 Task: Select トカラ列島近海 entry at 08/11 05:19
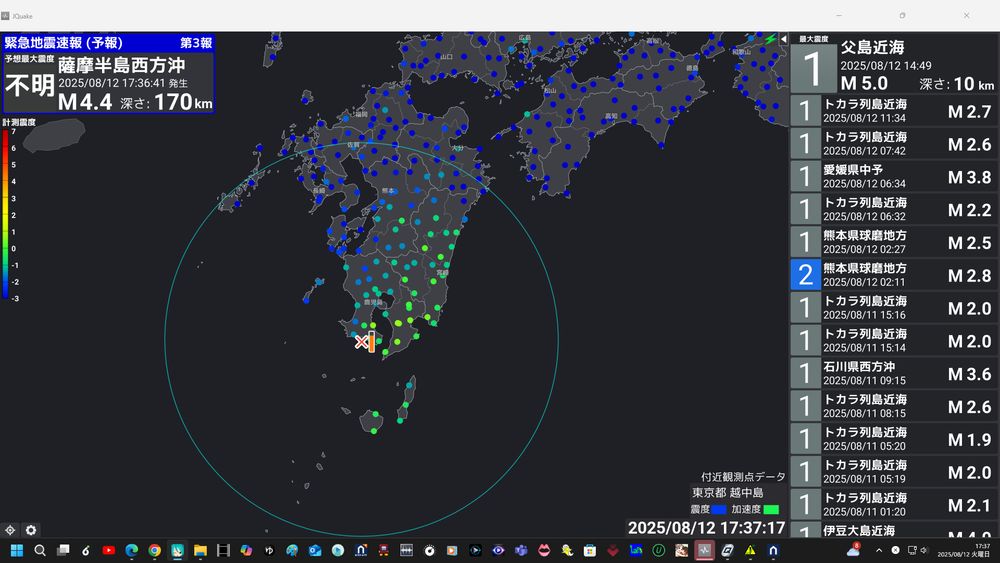coord(894,472)
